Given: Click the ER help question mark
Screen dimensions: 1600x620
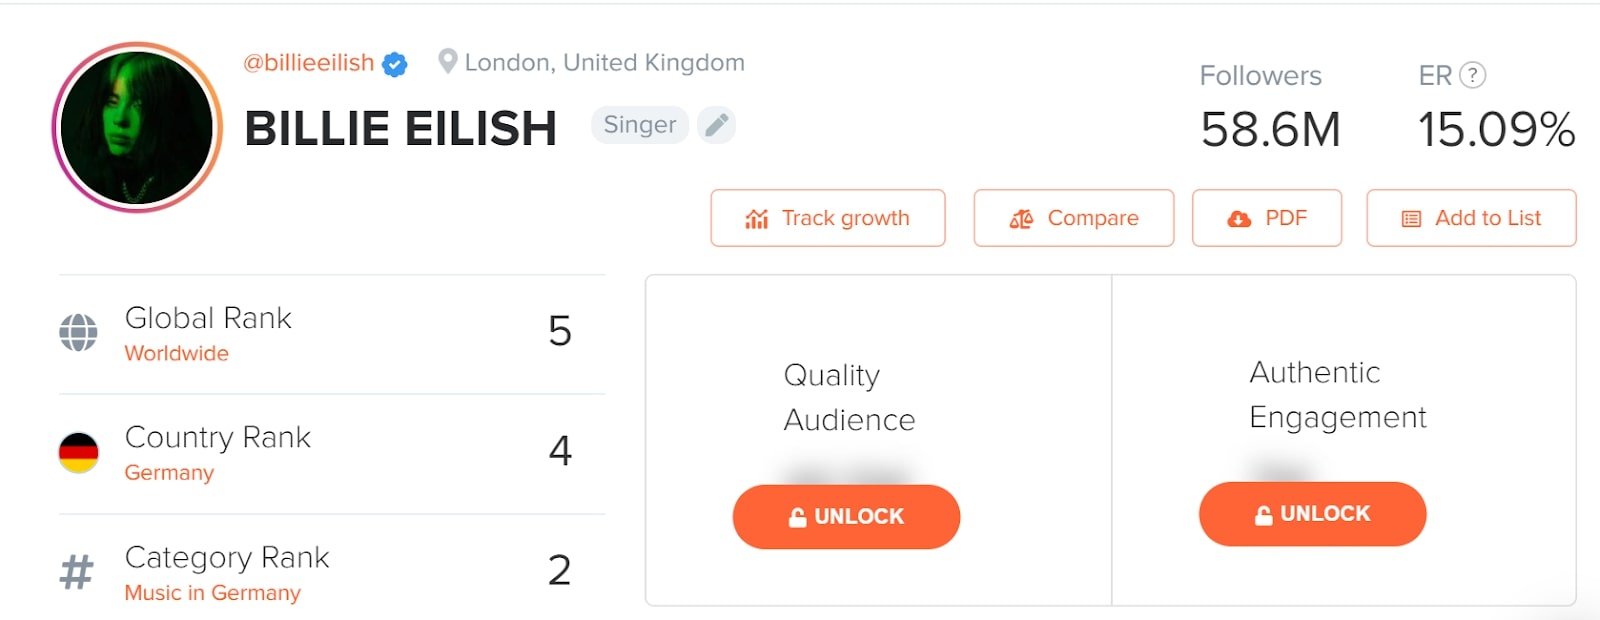Looking at the screenshot, I should (1472, 75).
